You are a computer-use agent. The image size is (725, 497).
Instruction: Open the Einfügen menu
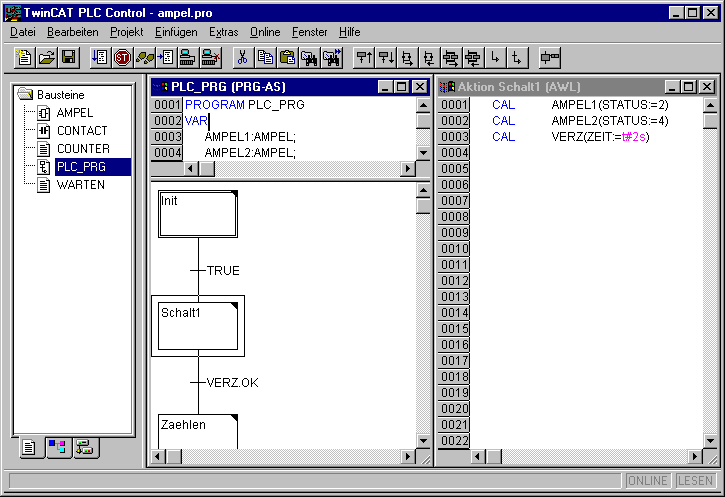pyautogui.click(x=176, y=32)
